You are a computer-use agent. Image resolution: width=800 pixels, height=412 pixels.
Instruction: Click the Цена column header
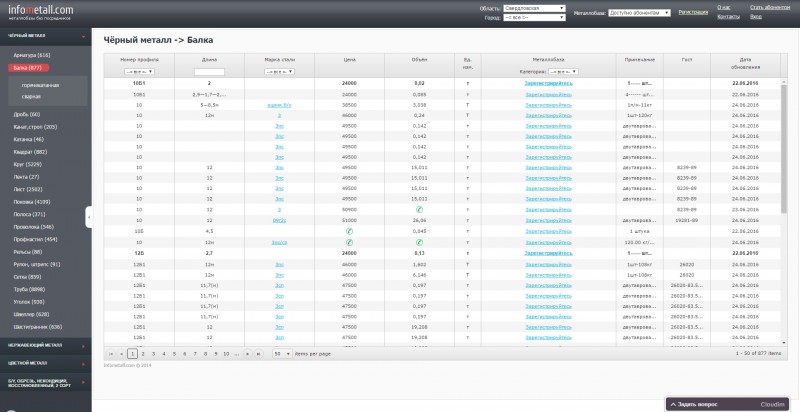pos(349,60)
